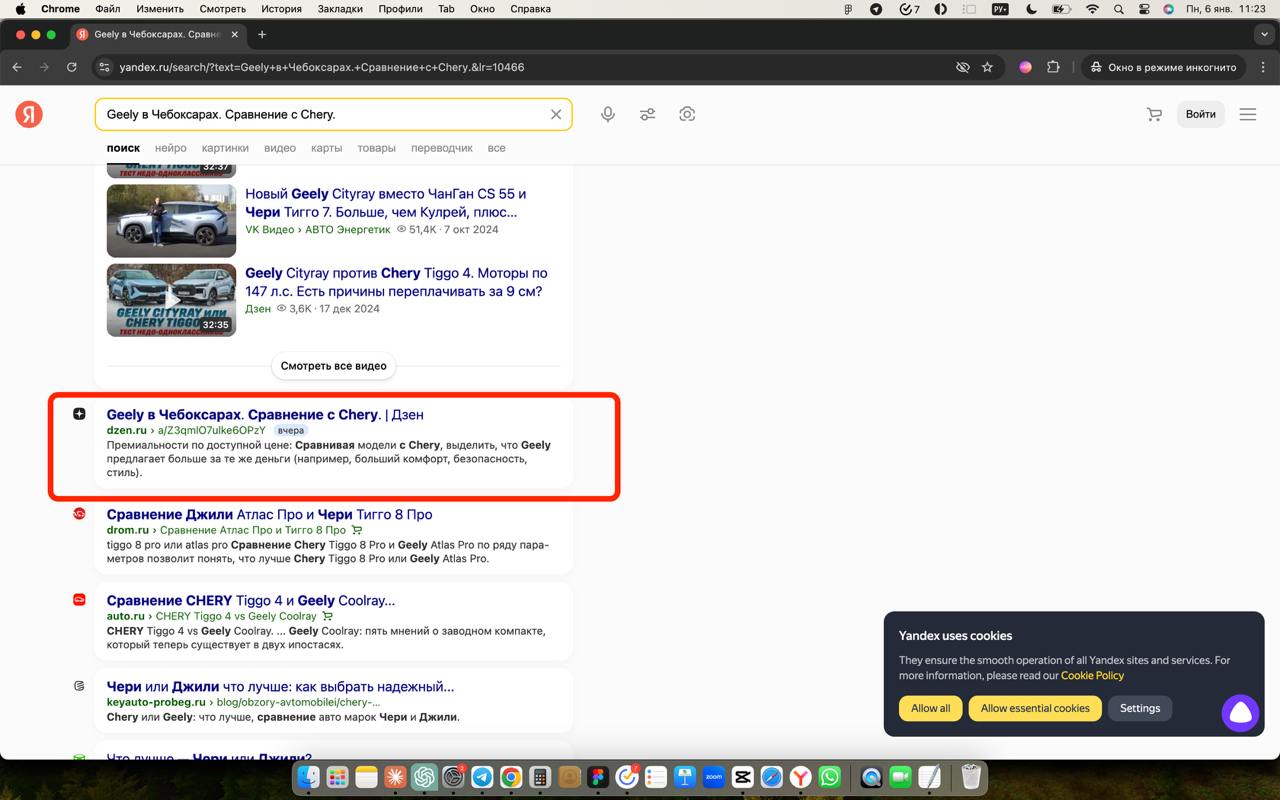
Task: Start voice search with microphone icon
Action: coord(608,114)
